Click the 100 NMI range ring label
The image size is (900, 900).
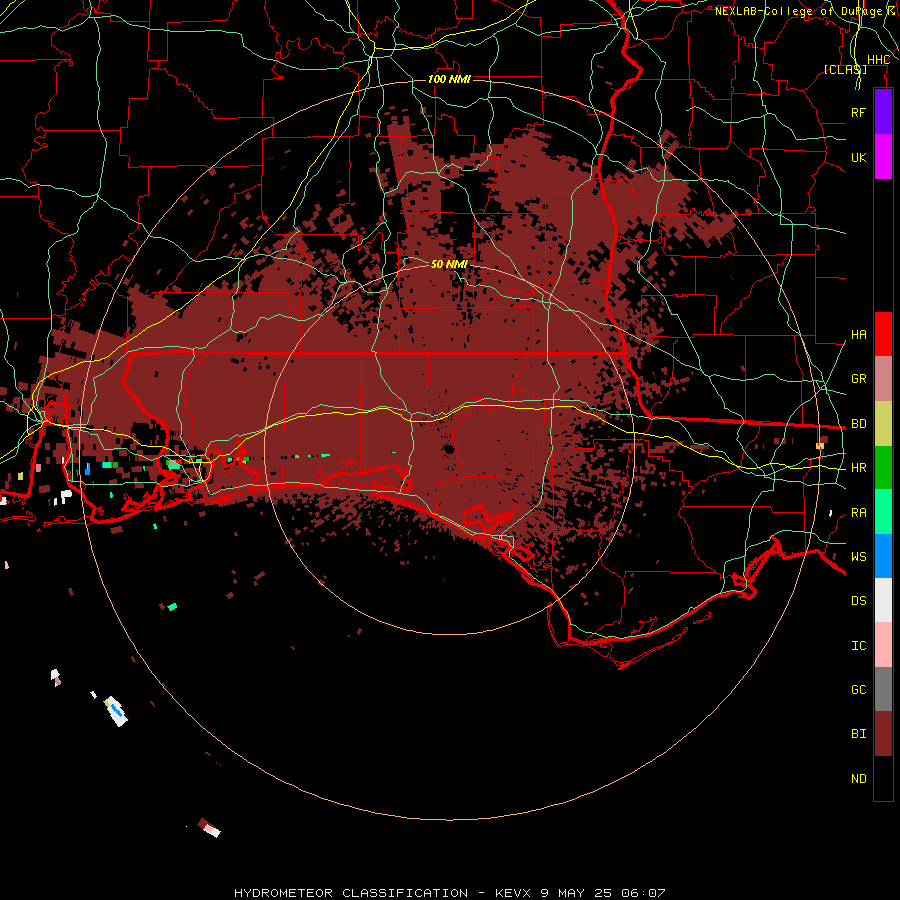point(449,79)
